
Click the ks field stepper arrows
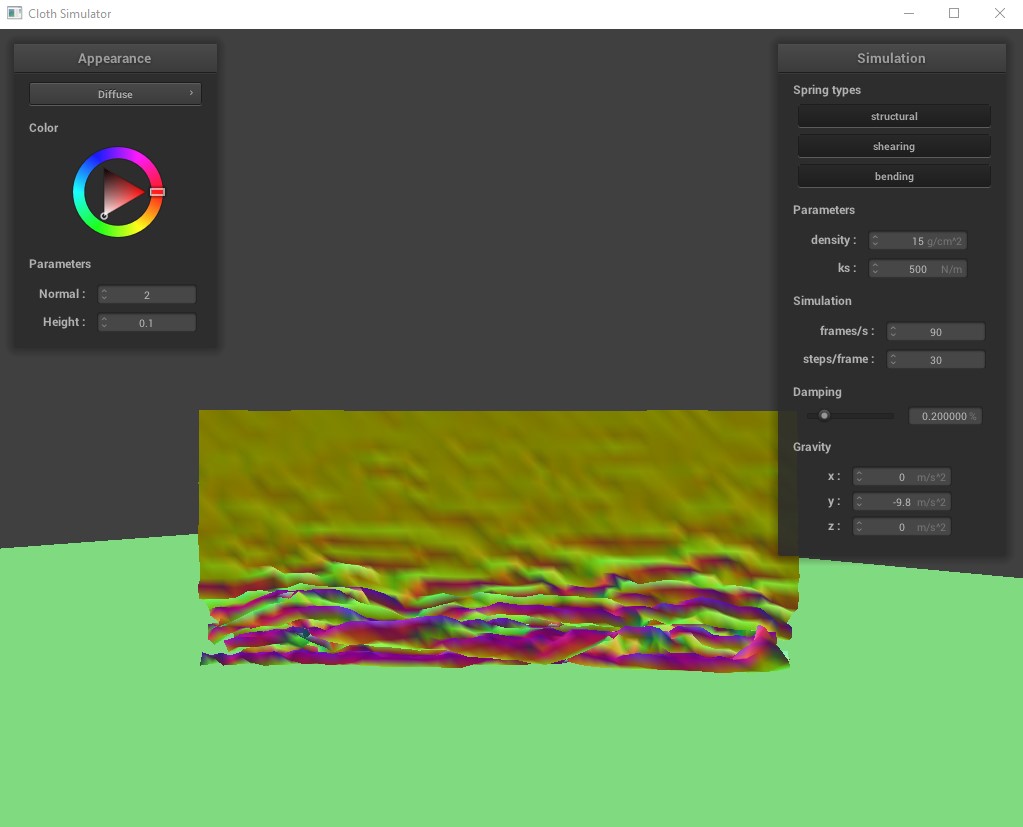pyautogui.click(x=875, y=269)
